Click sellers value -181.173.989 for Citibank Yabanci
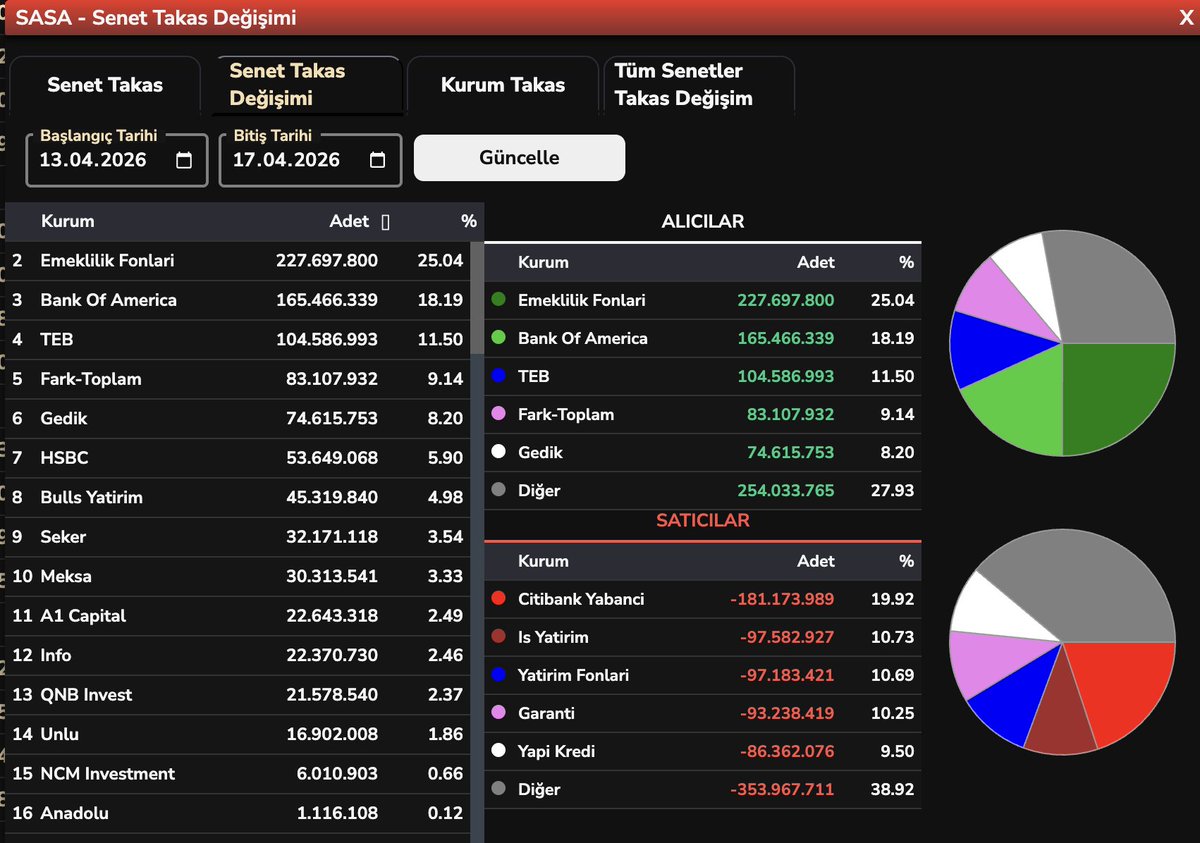The image size is (1200, 843). pos(782,600)
